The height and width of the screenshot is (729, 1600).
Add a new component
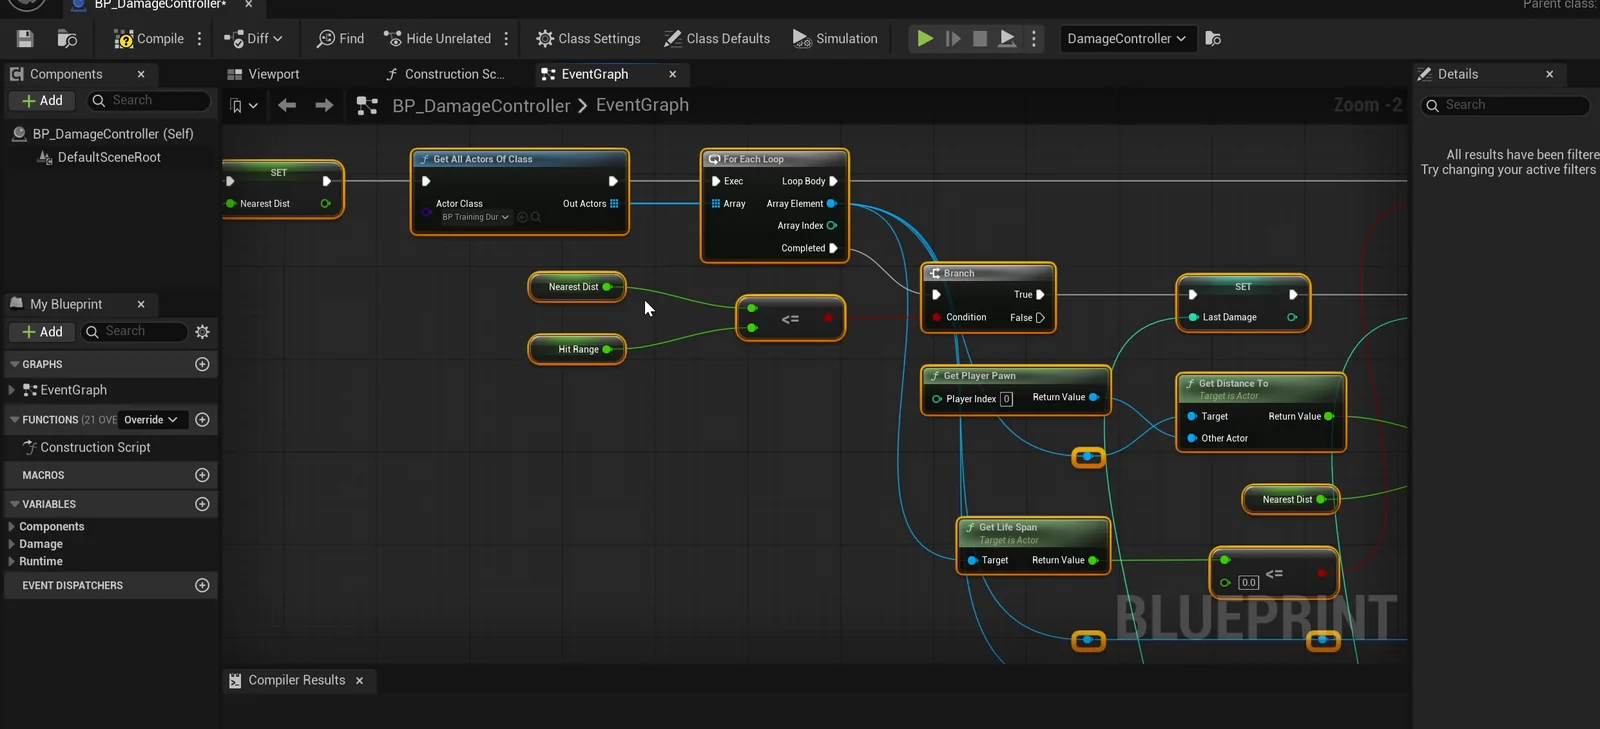click(42, 101)
